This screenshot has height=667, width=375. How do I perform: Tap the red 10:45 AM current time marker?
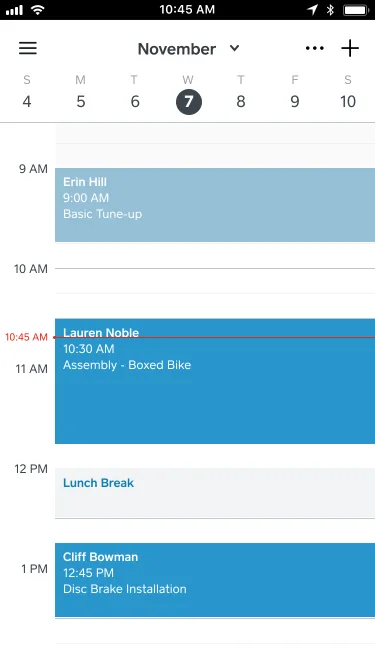coord(26,337)
